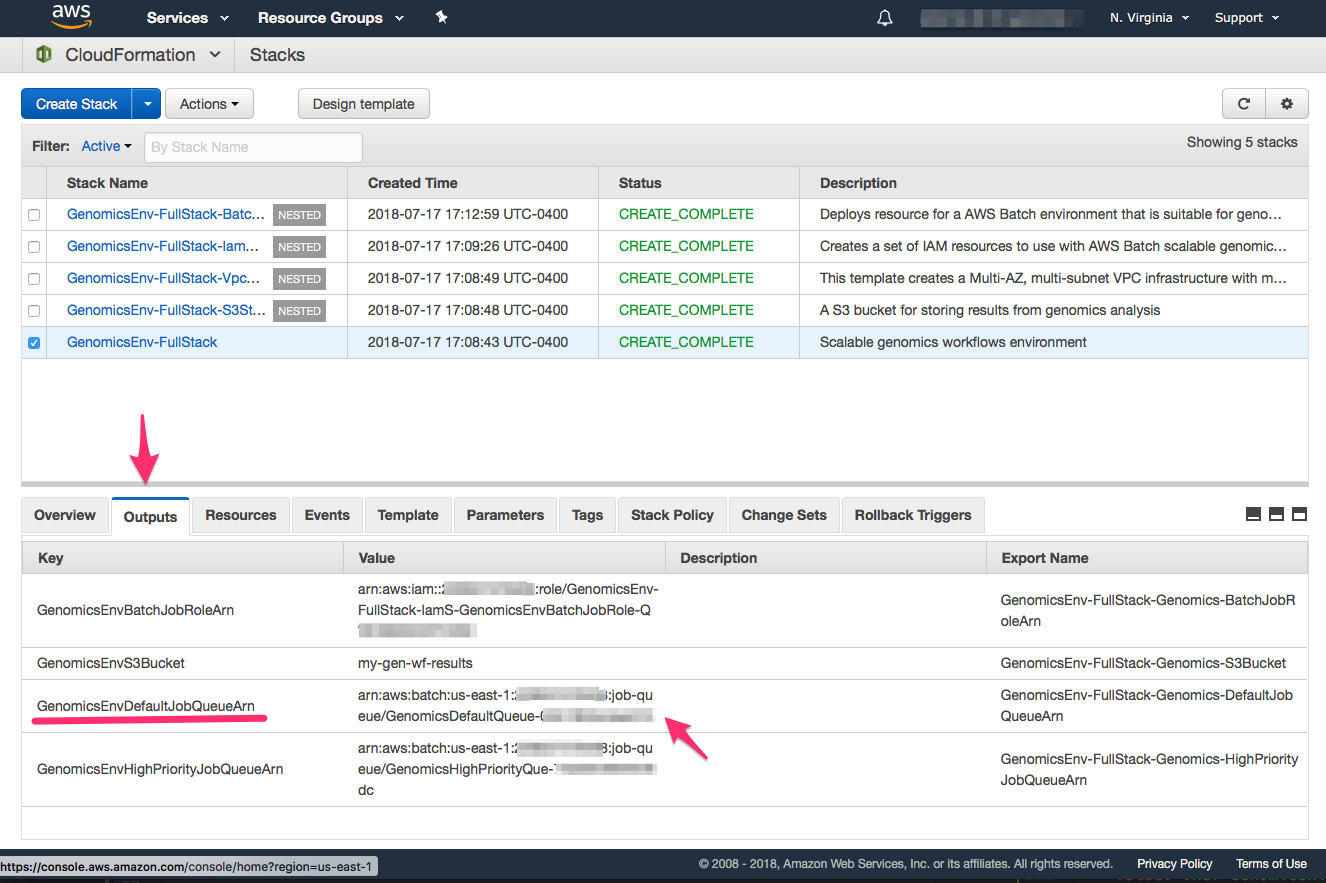Tick the GenomicsEnv-FullStack-Vpc... stack checkbox
1326x883 pixels.
pos(35,279)
